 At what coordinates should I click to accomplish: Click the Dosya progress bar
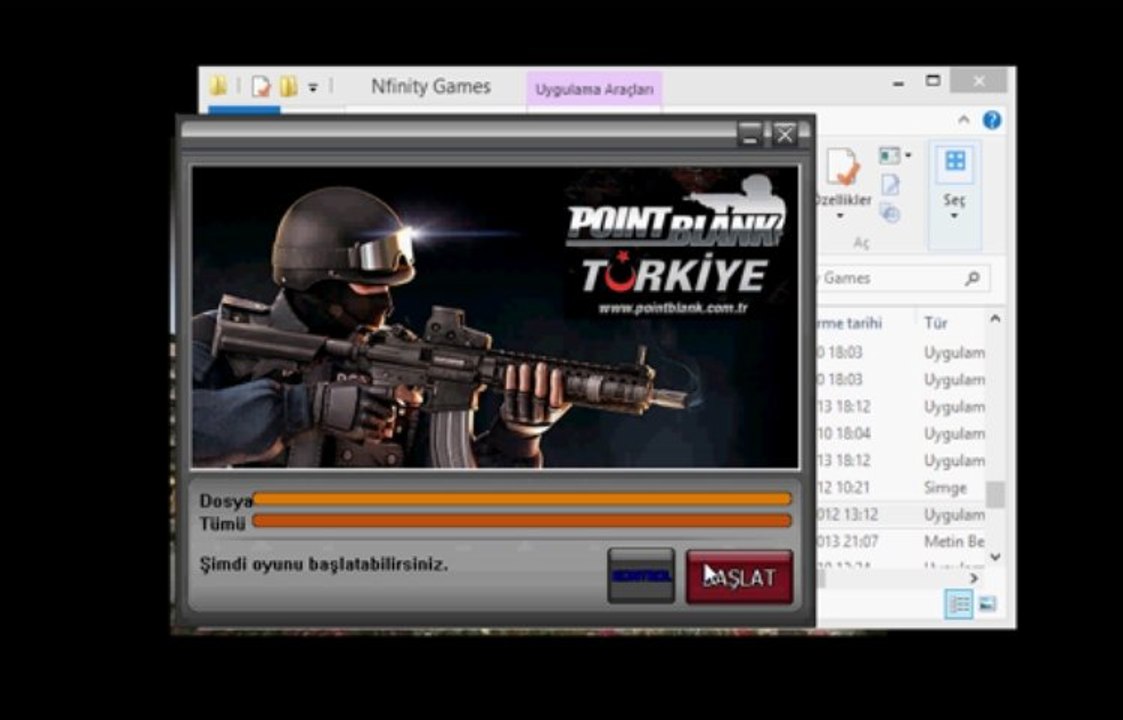[x=522, y=499]
